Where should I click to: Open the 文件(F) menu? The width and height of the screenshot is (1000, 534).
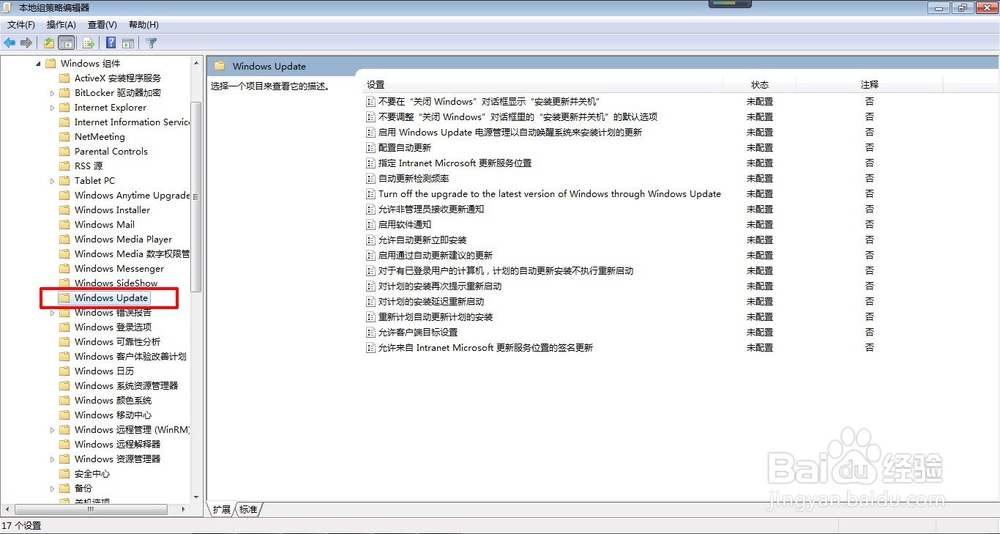[21, 25]
